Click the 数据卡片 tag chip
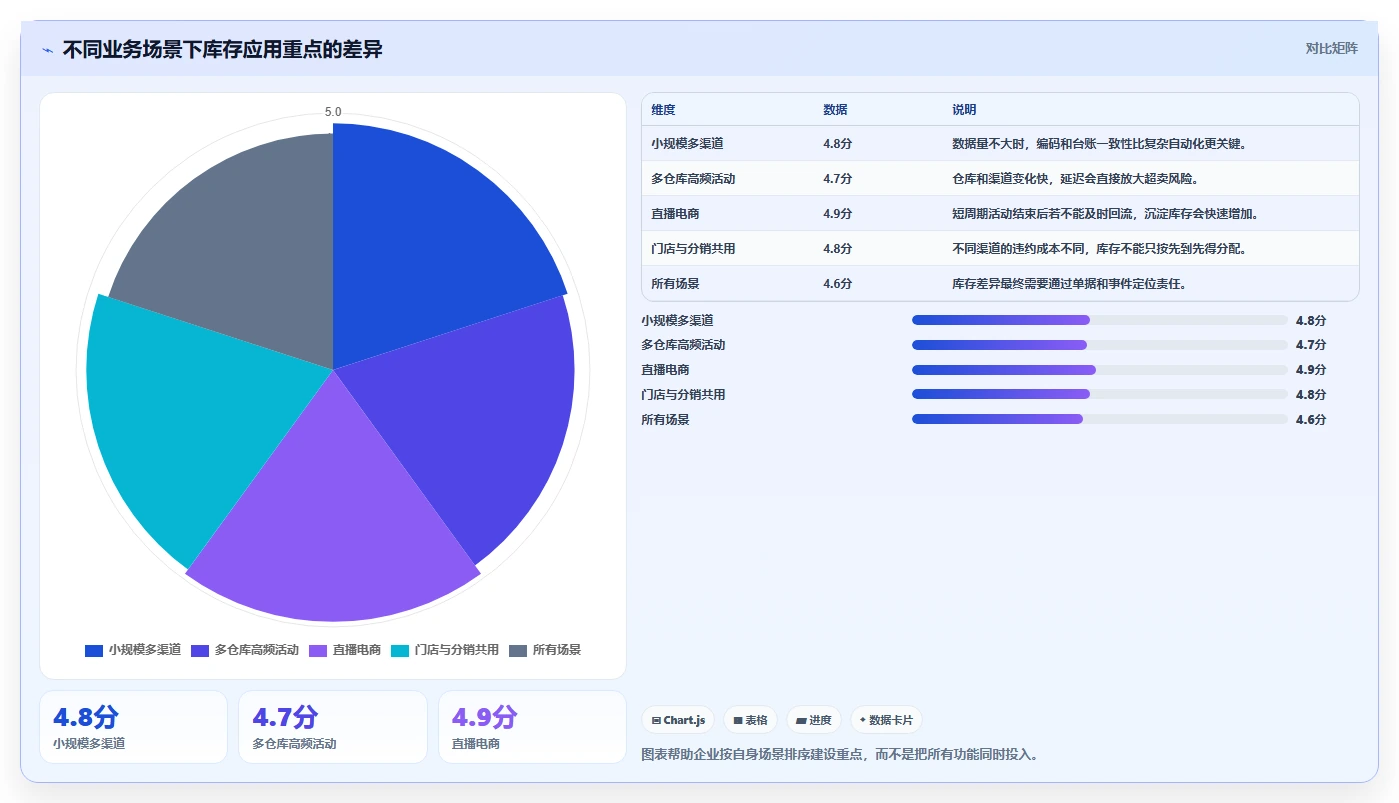Screen dimensions: 1399x803 886,720
